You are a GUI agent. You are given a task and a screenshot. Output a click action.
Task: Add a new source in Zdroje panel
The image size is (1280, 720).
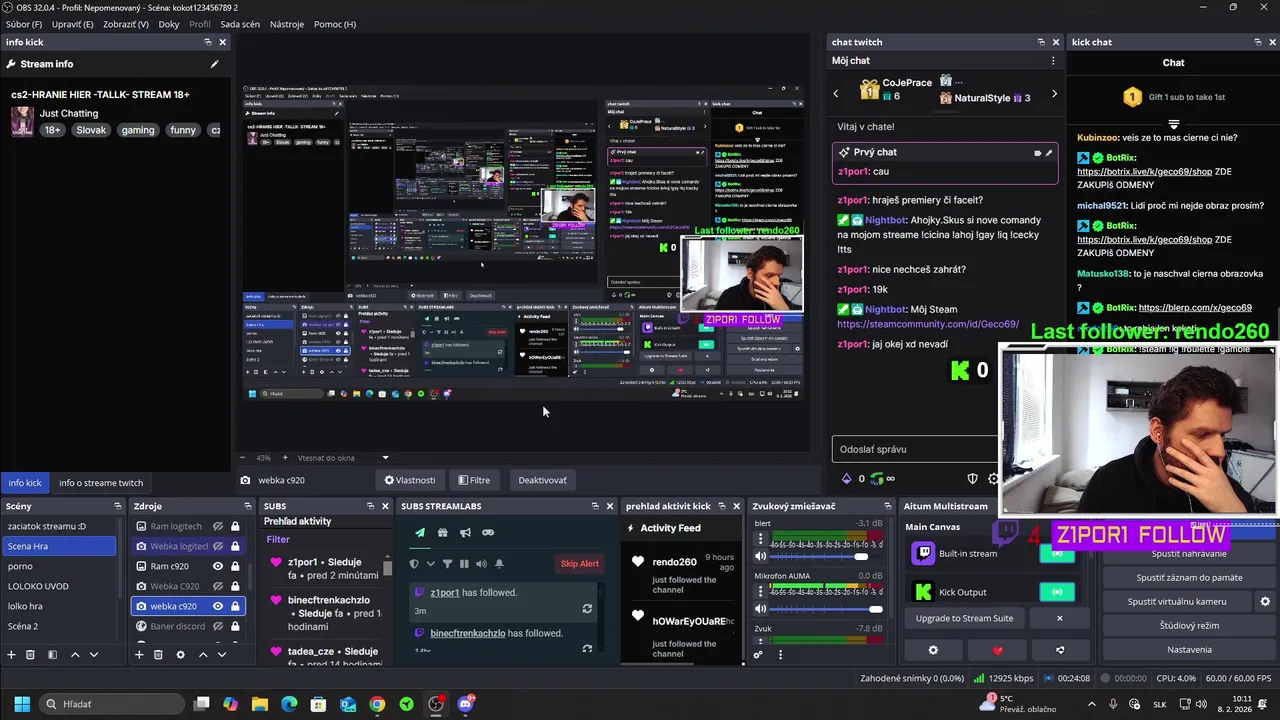[x=139, y=654]
